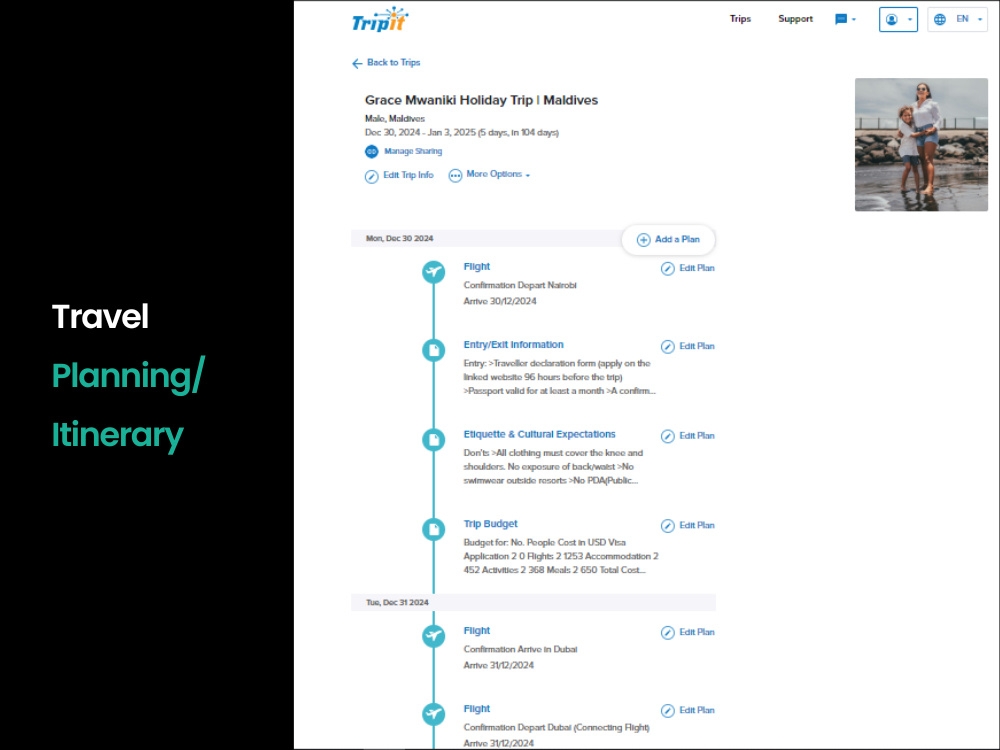Open Flight plan departing Dubai connecting
Image resolution: width=1000 pixels, height=750 pixels.
[476, 709]
